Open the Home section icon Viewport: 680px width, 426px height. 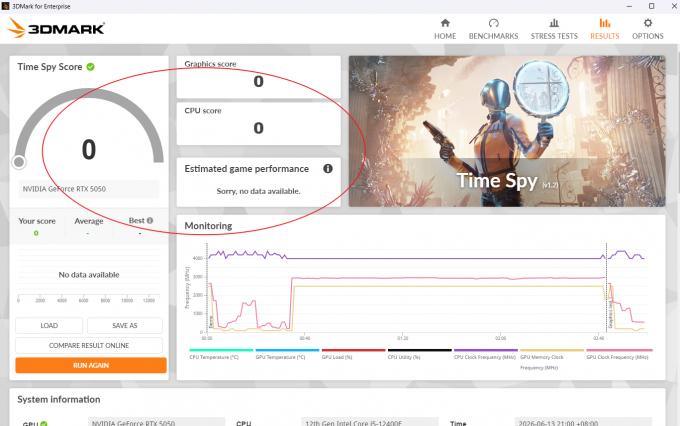(445, 23)
